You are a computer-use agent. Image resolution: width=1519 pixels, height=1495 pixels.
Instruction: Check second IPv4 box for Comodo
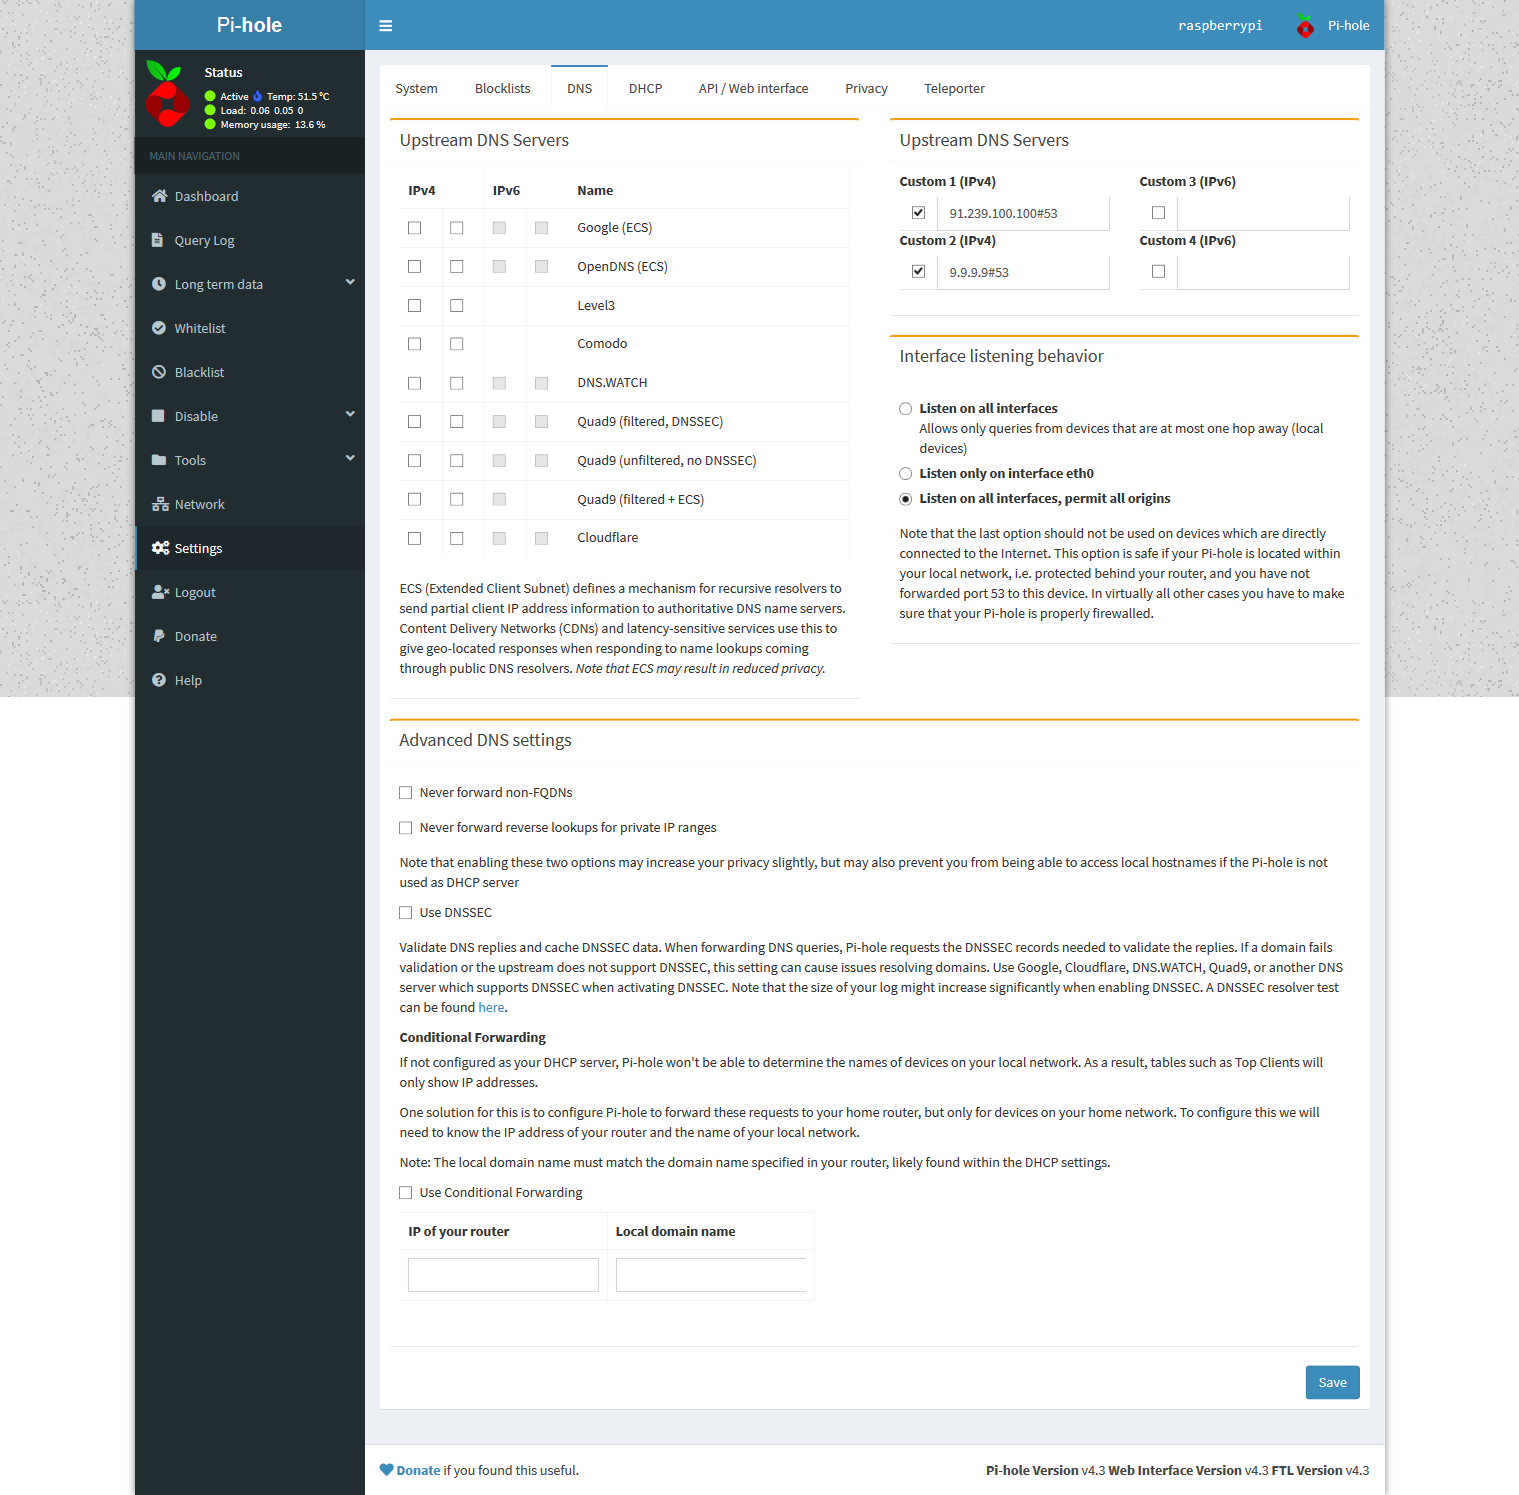click(x=456, y=344)
